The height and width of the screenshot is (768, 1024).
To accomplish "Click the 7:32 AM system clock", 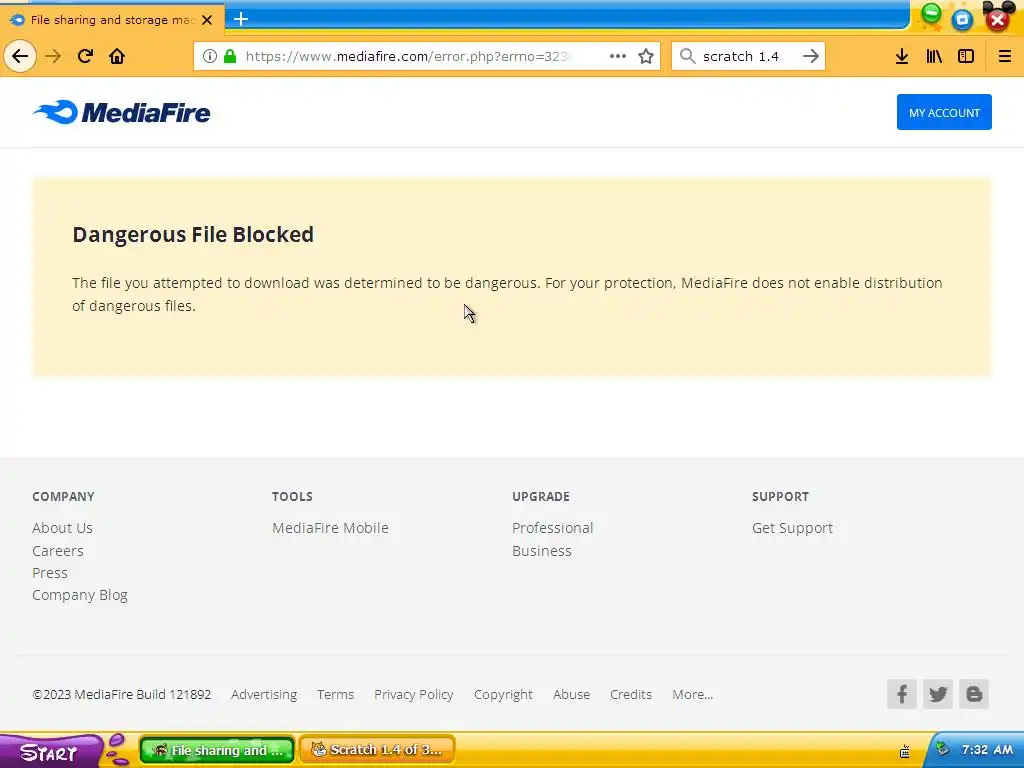I will (987, 749).
